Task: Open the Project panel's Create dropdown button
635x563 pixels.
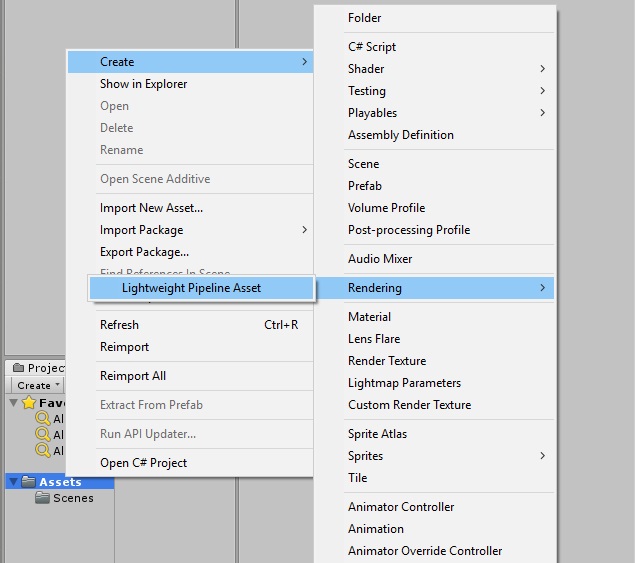Action: 37,385
